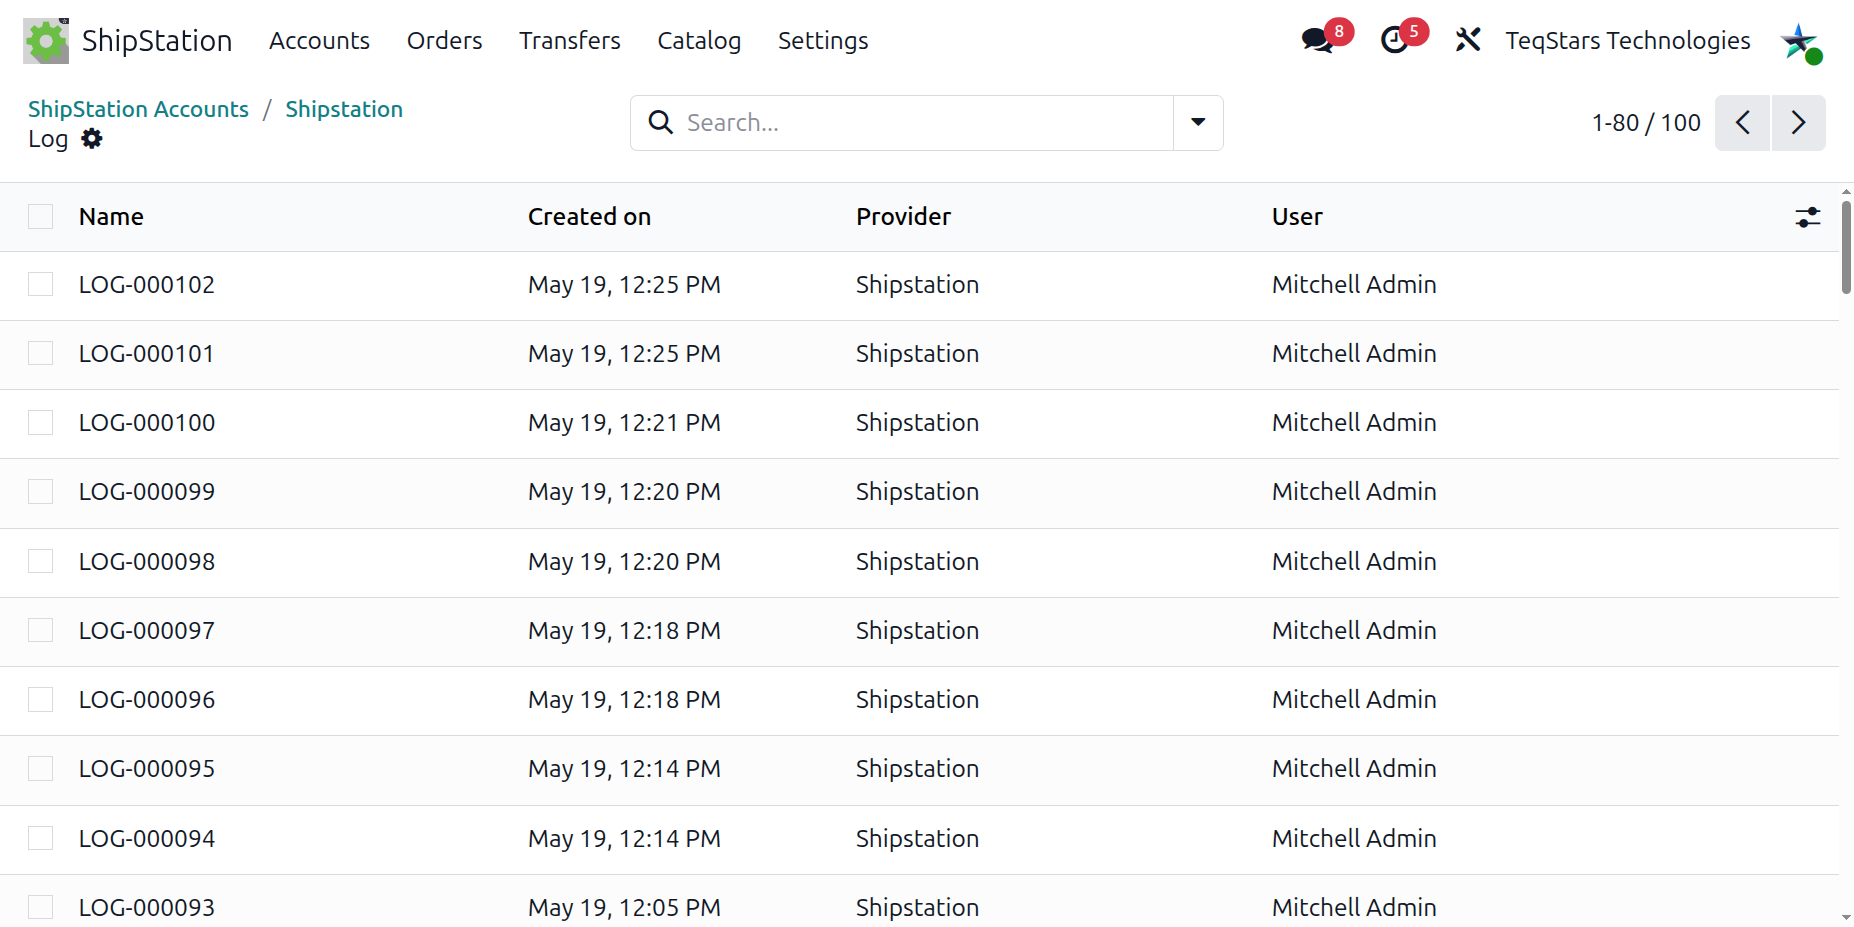The height and width of the screenshot is (927, 1854).
Task: Click the vertical scrollbar thumb
Action: coord(1846,248)
